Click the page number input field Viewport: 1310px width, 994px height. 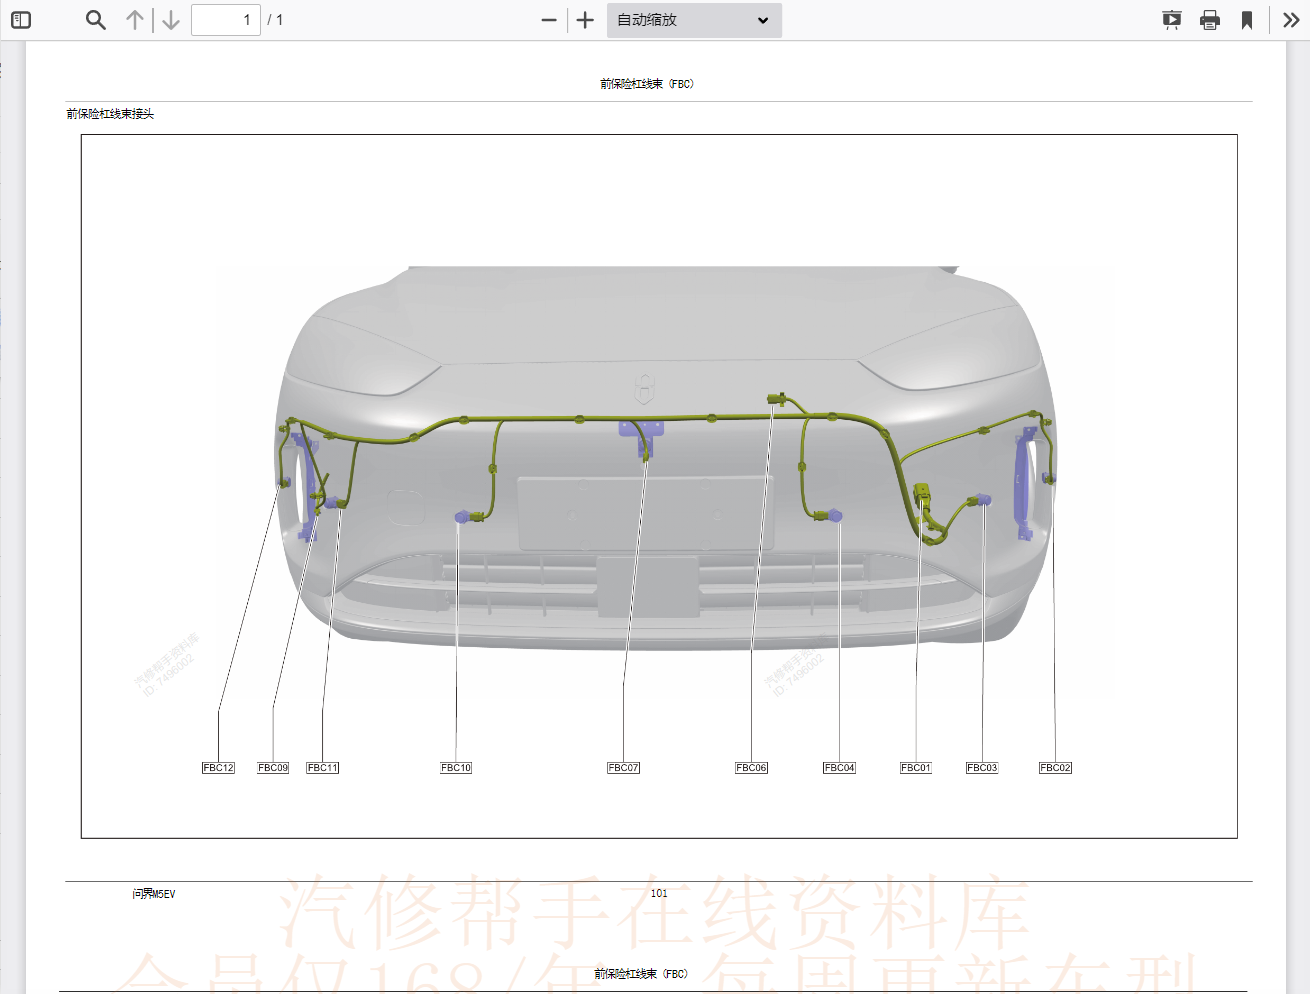(x=225, y=20)
